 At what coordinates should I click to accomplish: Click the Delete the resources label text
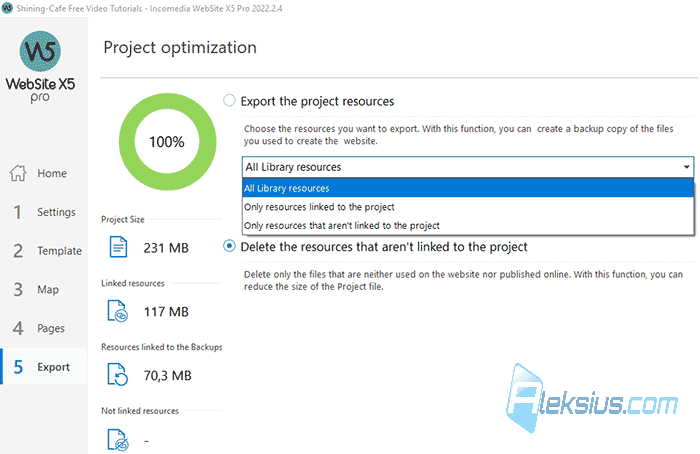tap(384, 247)
